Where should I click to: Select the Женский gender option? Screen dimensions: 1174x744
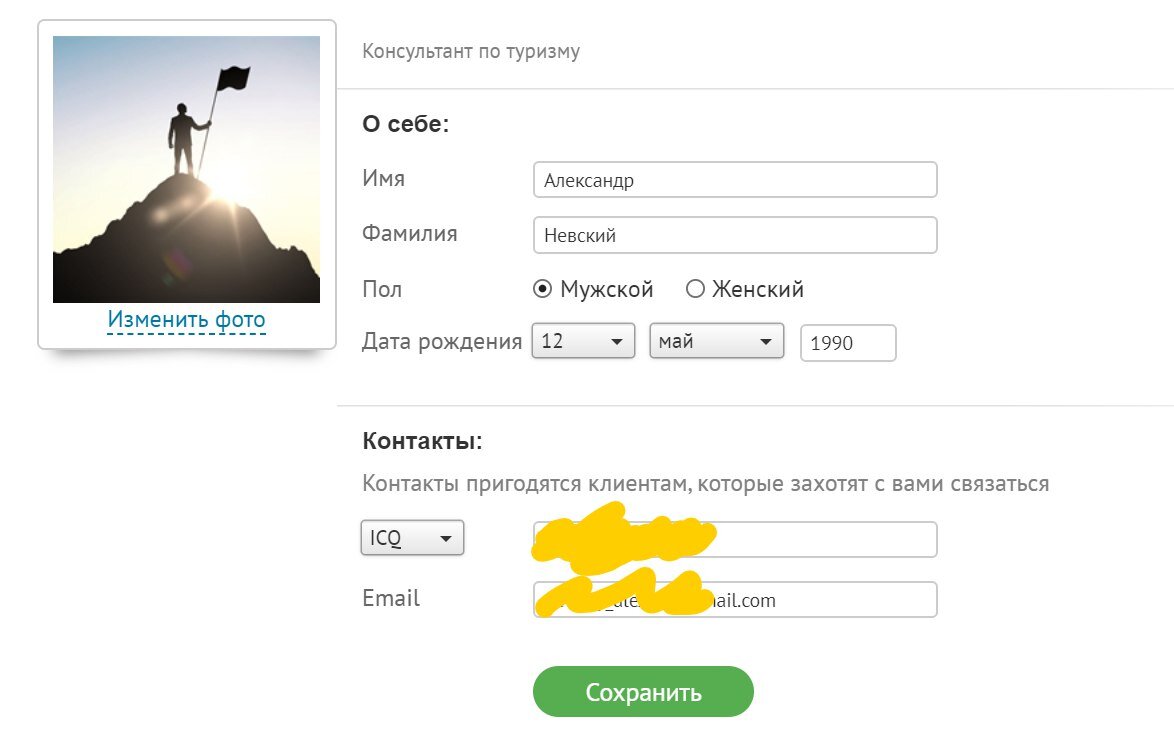coord(696,288)
